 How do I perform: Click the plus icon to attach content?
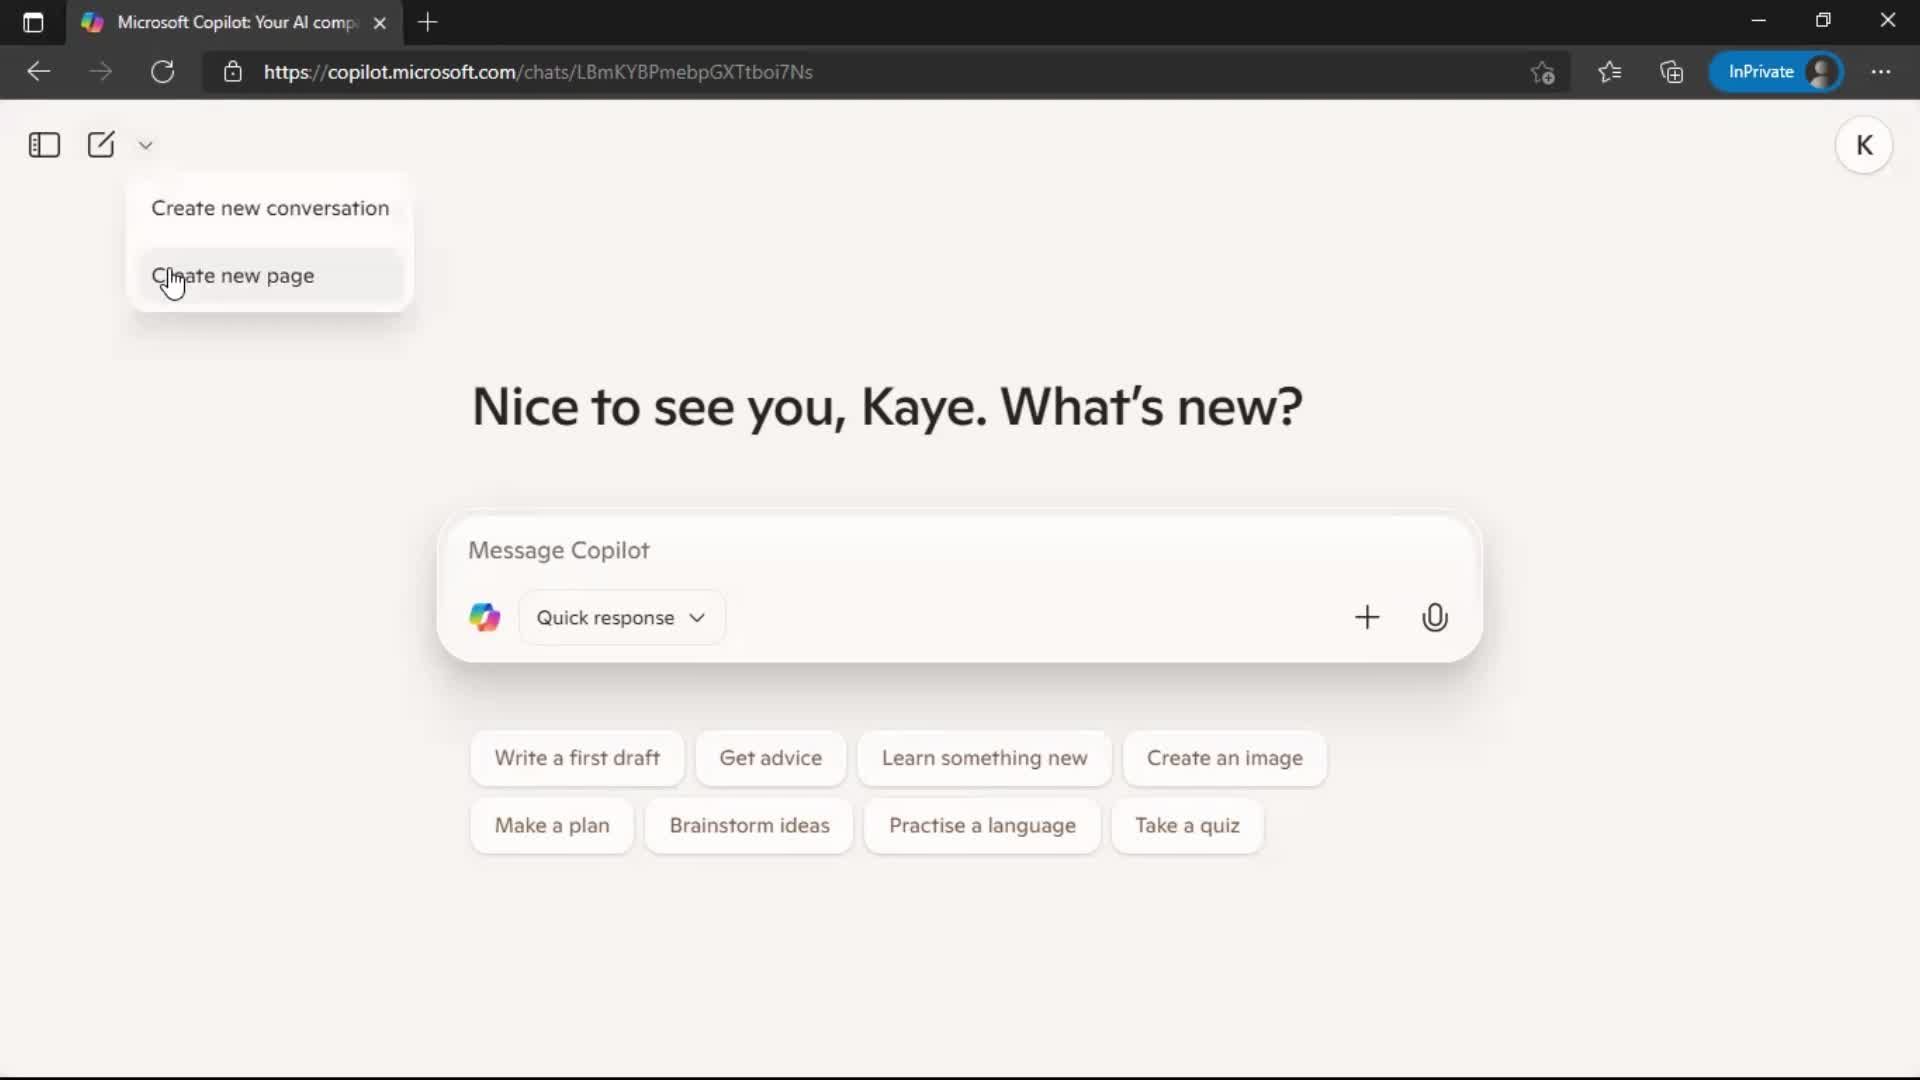tap(1367, 617)
